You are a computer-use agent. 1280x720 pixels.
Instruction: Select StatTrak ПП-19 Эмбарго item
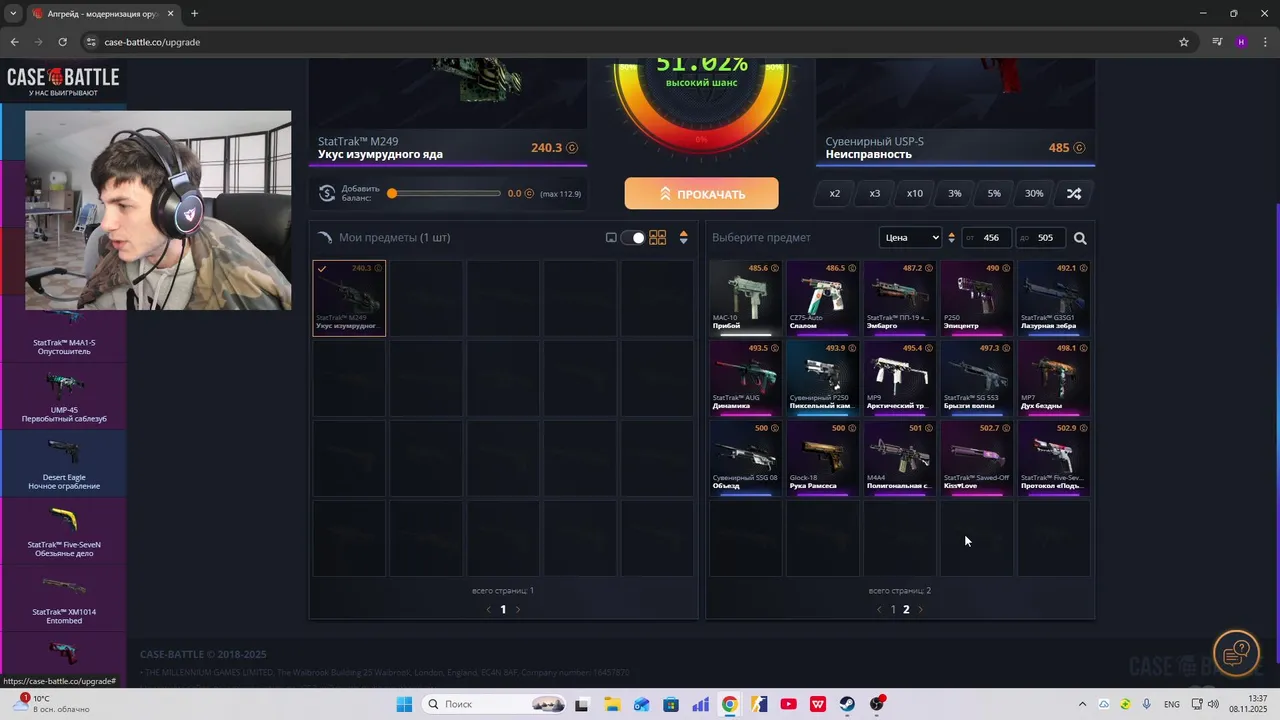coord(899,298)
